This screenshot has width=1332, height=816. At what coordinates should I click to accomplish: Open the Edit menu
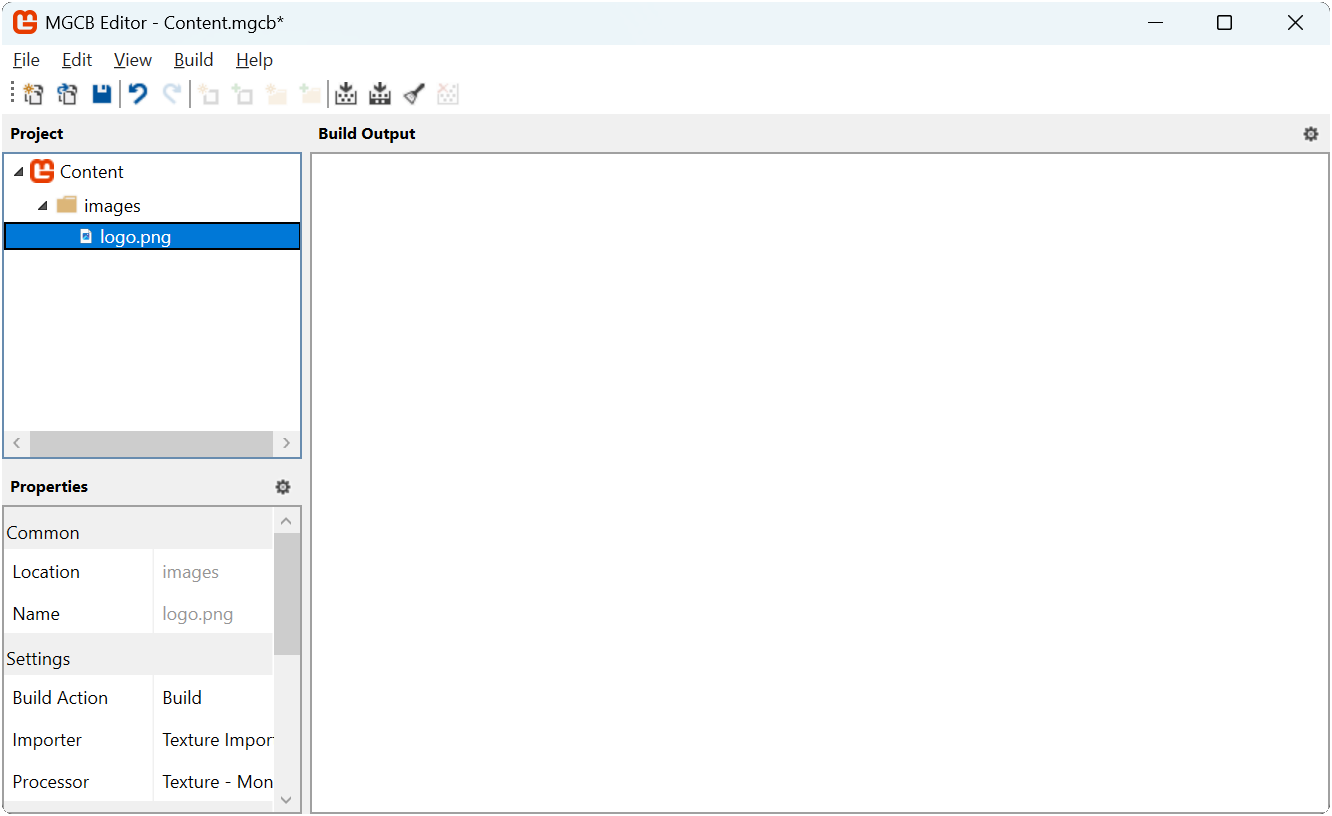(x=77, y=60)
